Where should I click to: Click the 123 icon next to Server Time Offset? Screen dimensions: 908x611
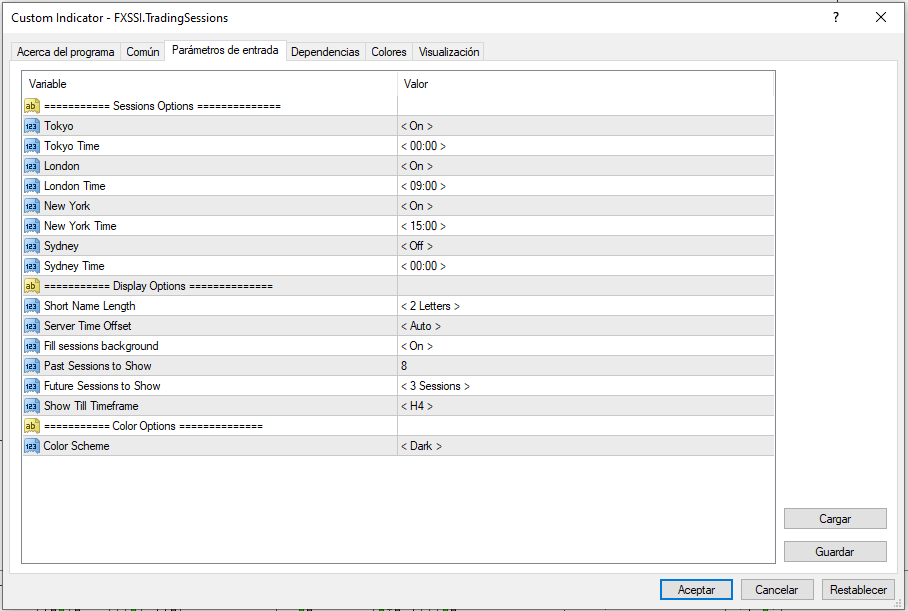click(x=31, y=325)
